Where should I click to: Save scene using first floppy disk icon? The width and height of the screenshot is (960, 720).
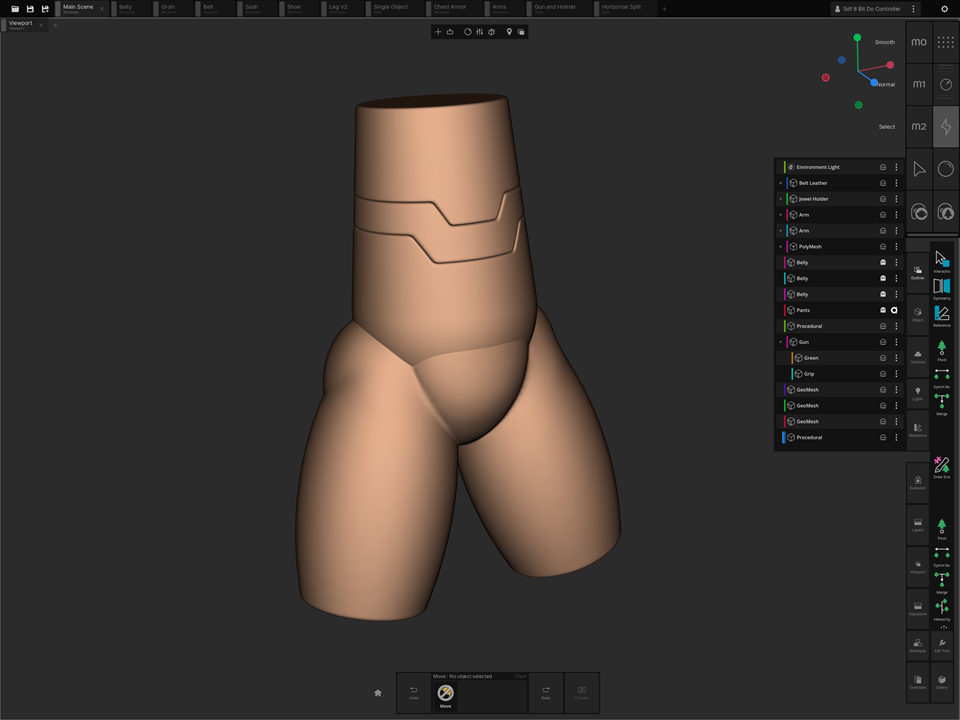pos(30,9)
